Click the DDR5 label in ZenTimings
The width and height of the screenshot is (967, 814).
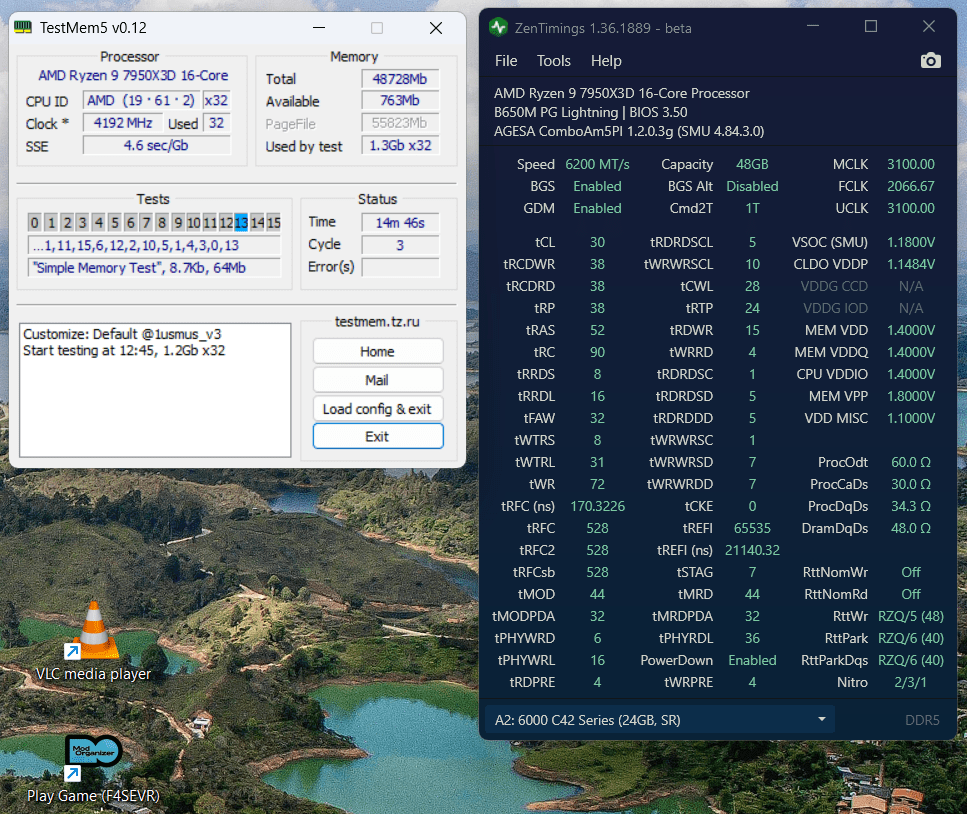[x=922, y=720]
